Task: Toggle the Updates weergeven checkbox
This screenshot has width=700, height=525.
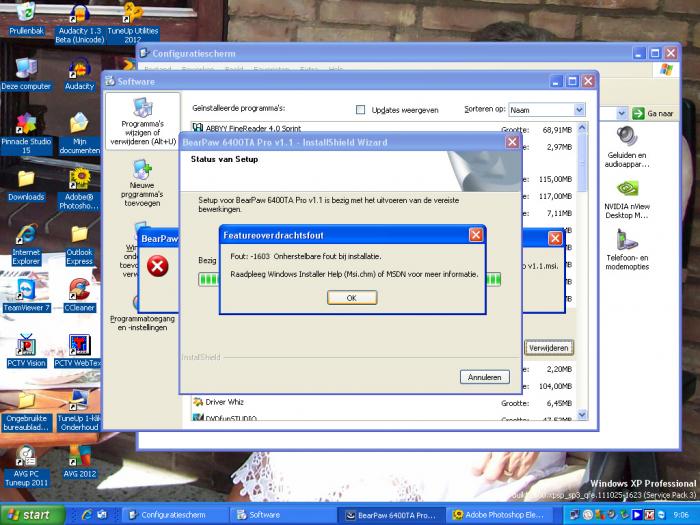Action: click(360, 110)
